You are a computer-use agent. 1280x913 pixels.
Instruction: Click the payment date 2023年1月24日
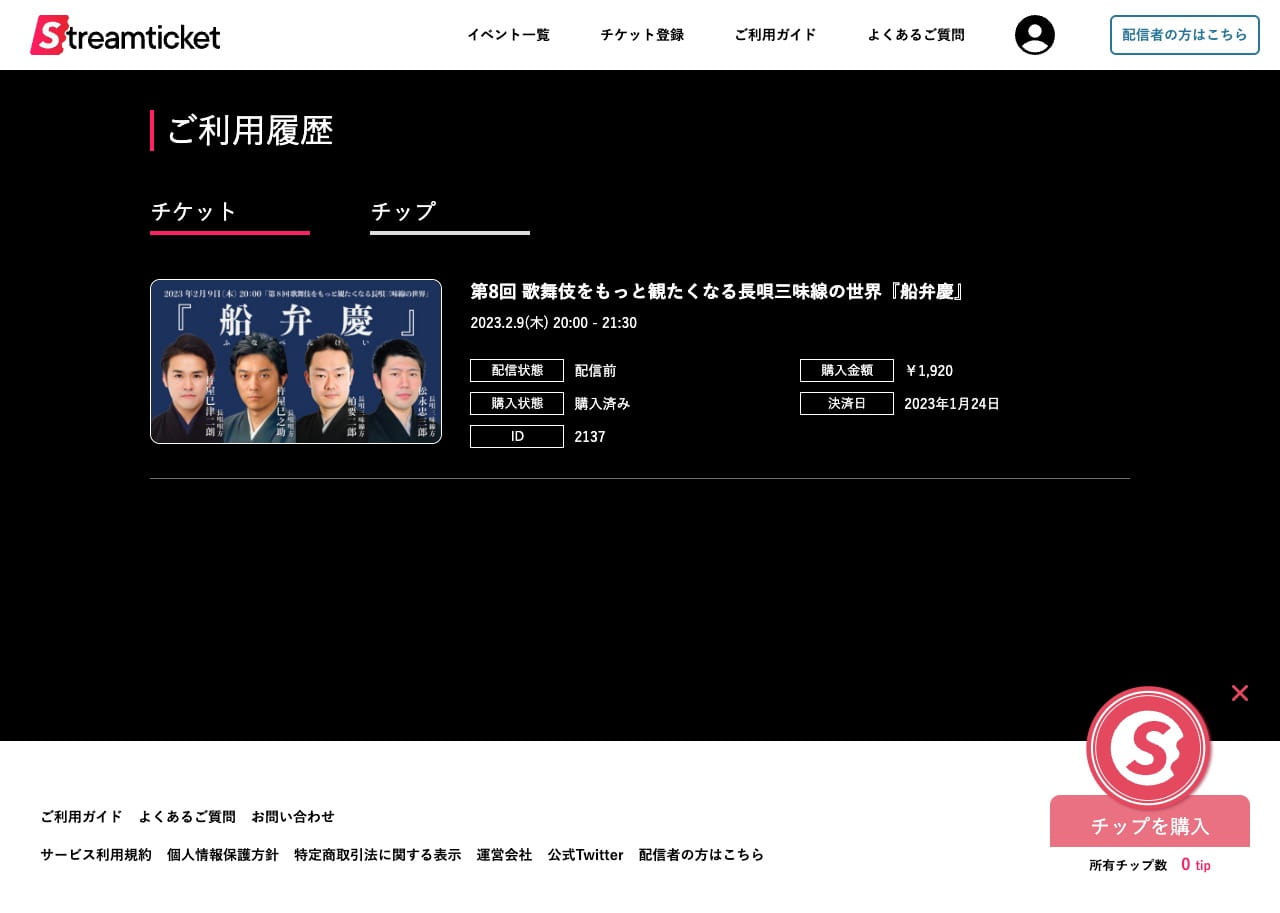pyautogui.click(x=952, y=404)
